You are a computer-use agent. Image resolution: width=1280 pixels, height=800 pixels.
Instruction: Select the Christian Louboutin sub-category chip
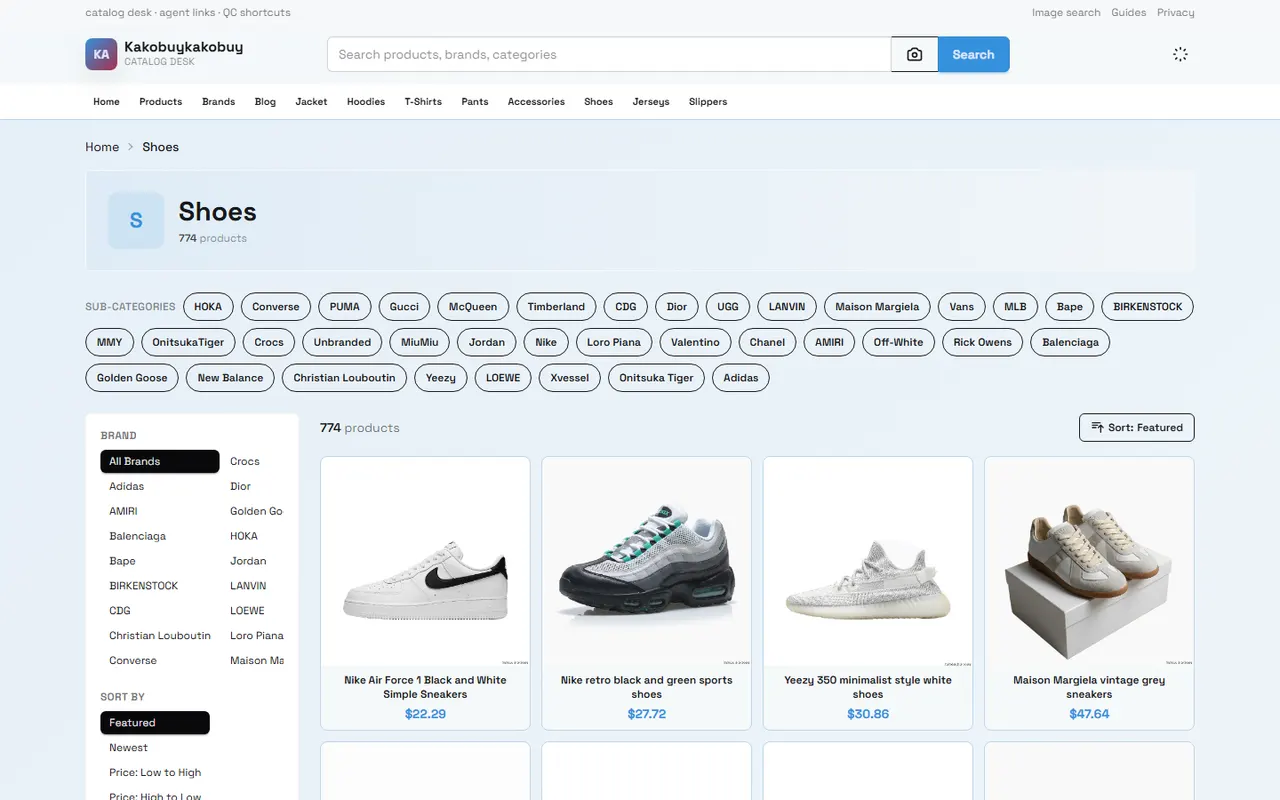tap(344, 378)
